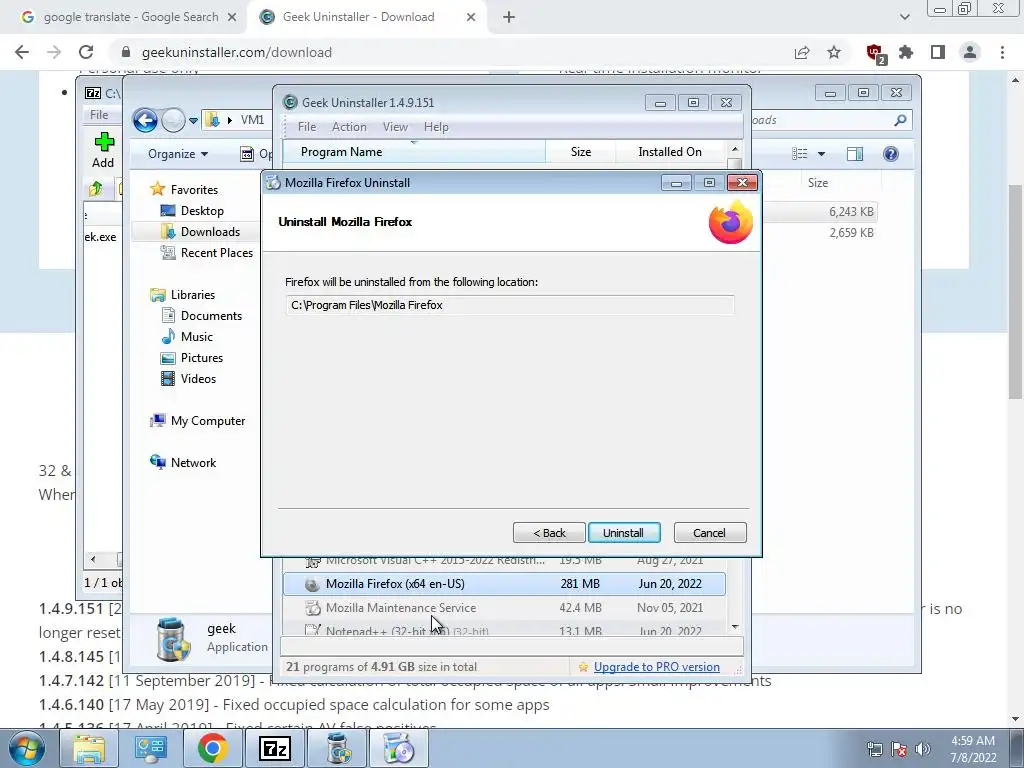Open Music library in Explorer
The height and width of the screenshot is (768, 1024).
point(196,337)
